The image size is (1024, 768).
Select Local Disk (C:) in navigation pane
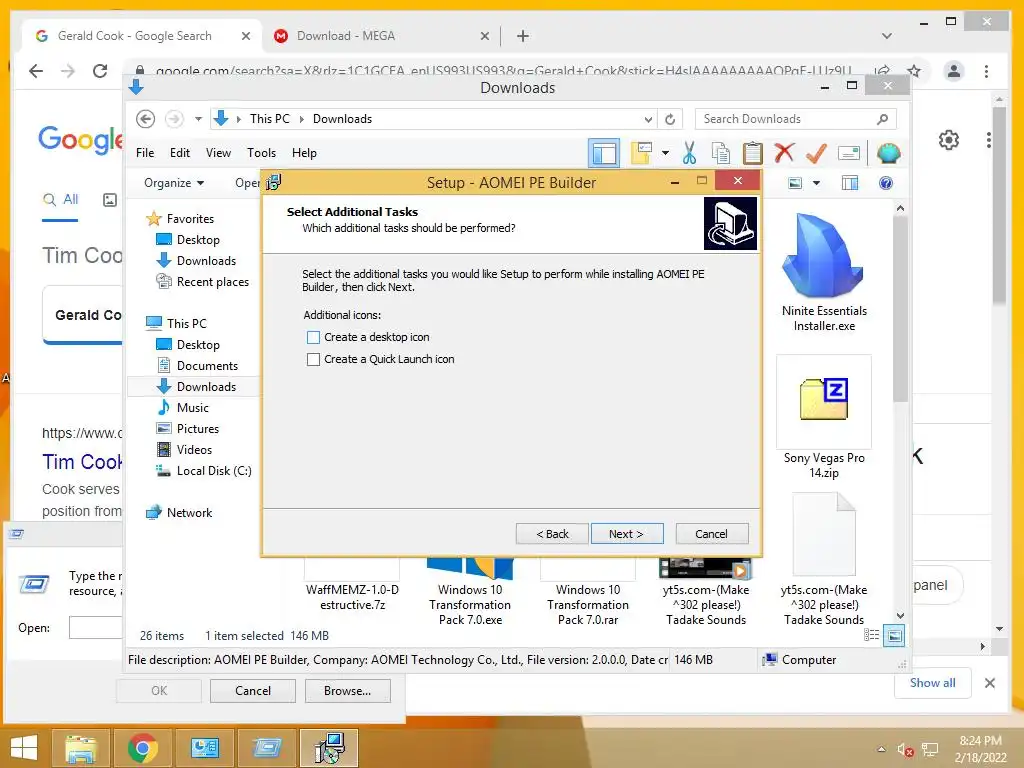pyautogui.click(x=214, y=471)
